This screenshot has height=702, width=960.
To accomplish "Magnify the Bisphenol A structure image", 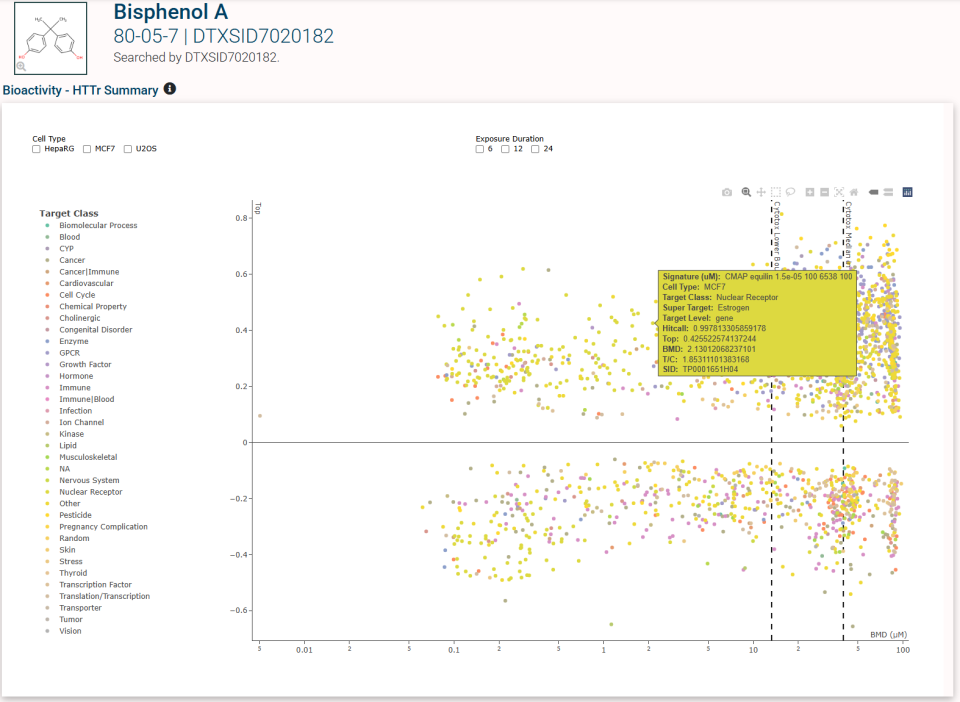I will 21,66.
